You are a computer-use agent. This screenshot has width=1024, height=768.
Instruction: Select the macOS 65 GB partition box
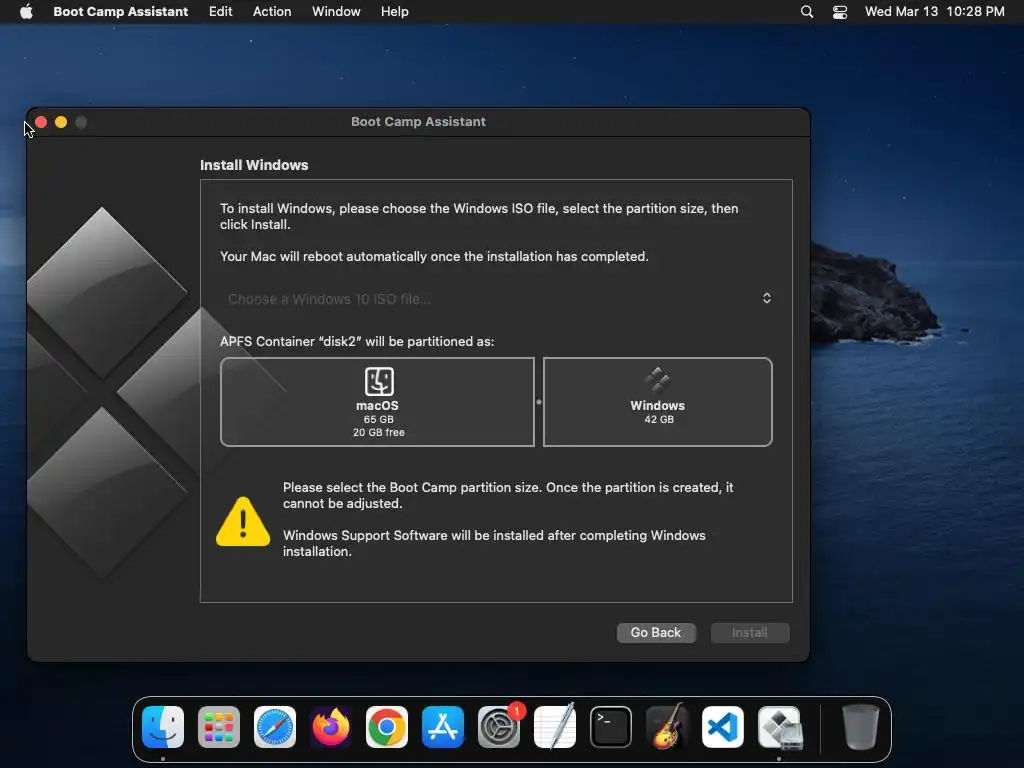377,402
